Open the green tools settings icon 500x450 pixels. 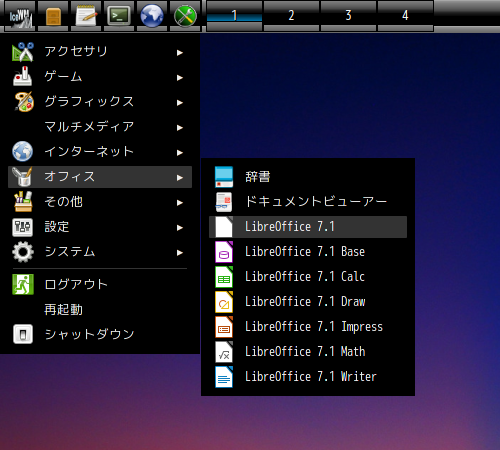click(185, 16)
